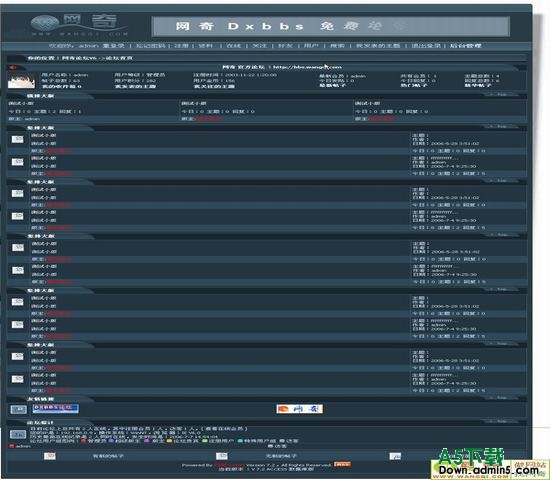Click the 有新的帖子 legend icon
Image resolution: width=550 pixels, height=480 pixels.
(x=50, y=456)
